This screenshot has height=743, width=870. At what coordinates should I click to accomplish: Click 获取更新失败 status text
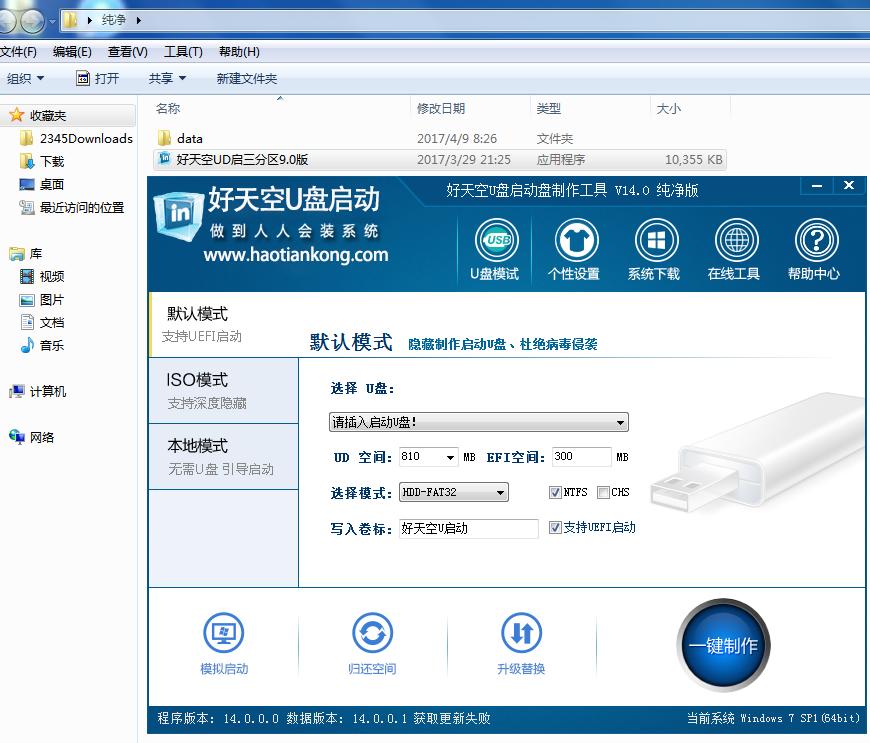[x=452, y=719]
